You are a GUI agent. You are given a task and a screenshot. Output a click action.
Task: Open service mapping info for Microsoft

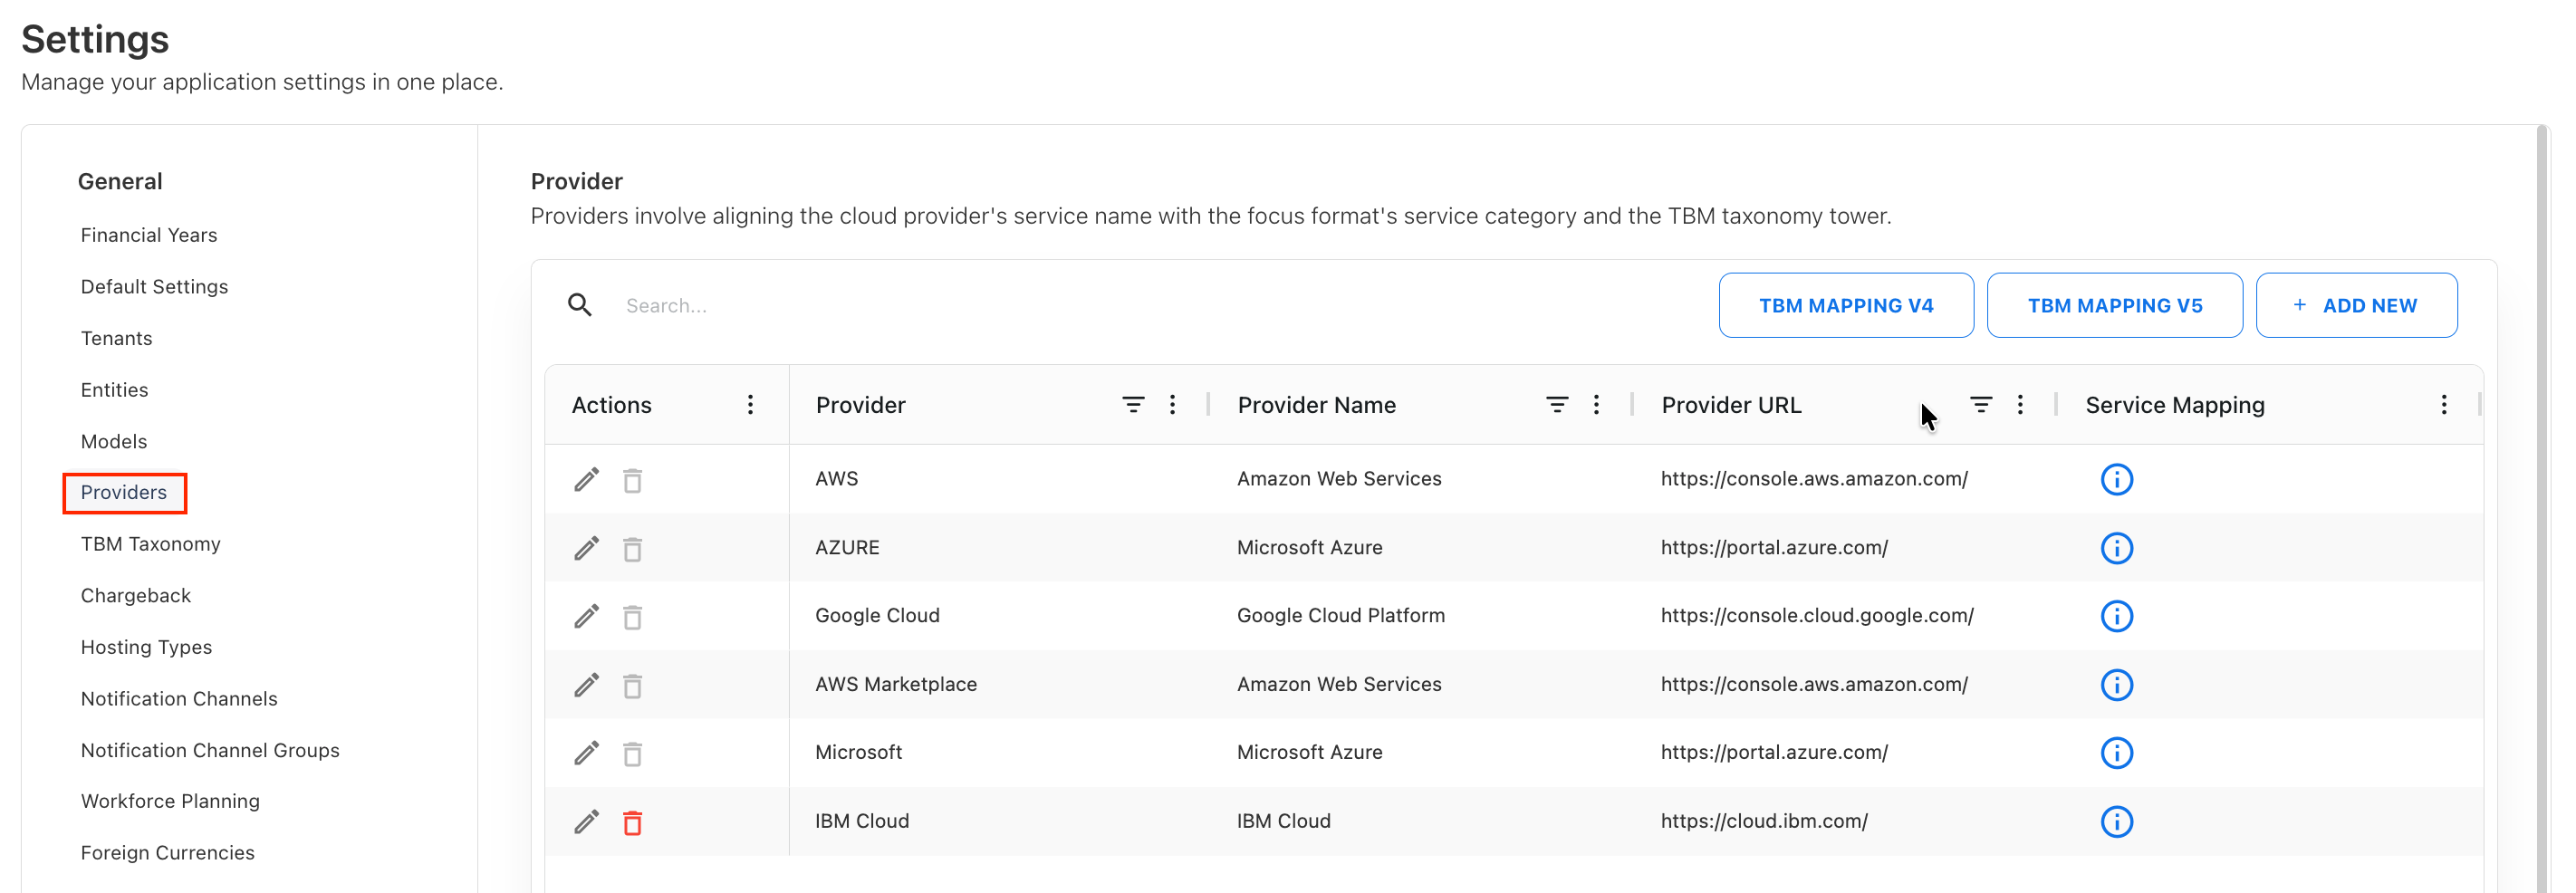pyautogui.click(x=2117, y=753)
